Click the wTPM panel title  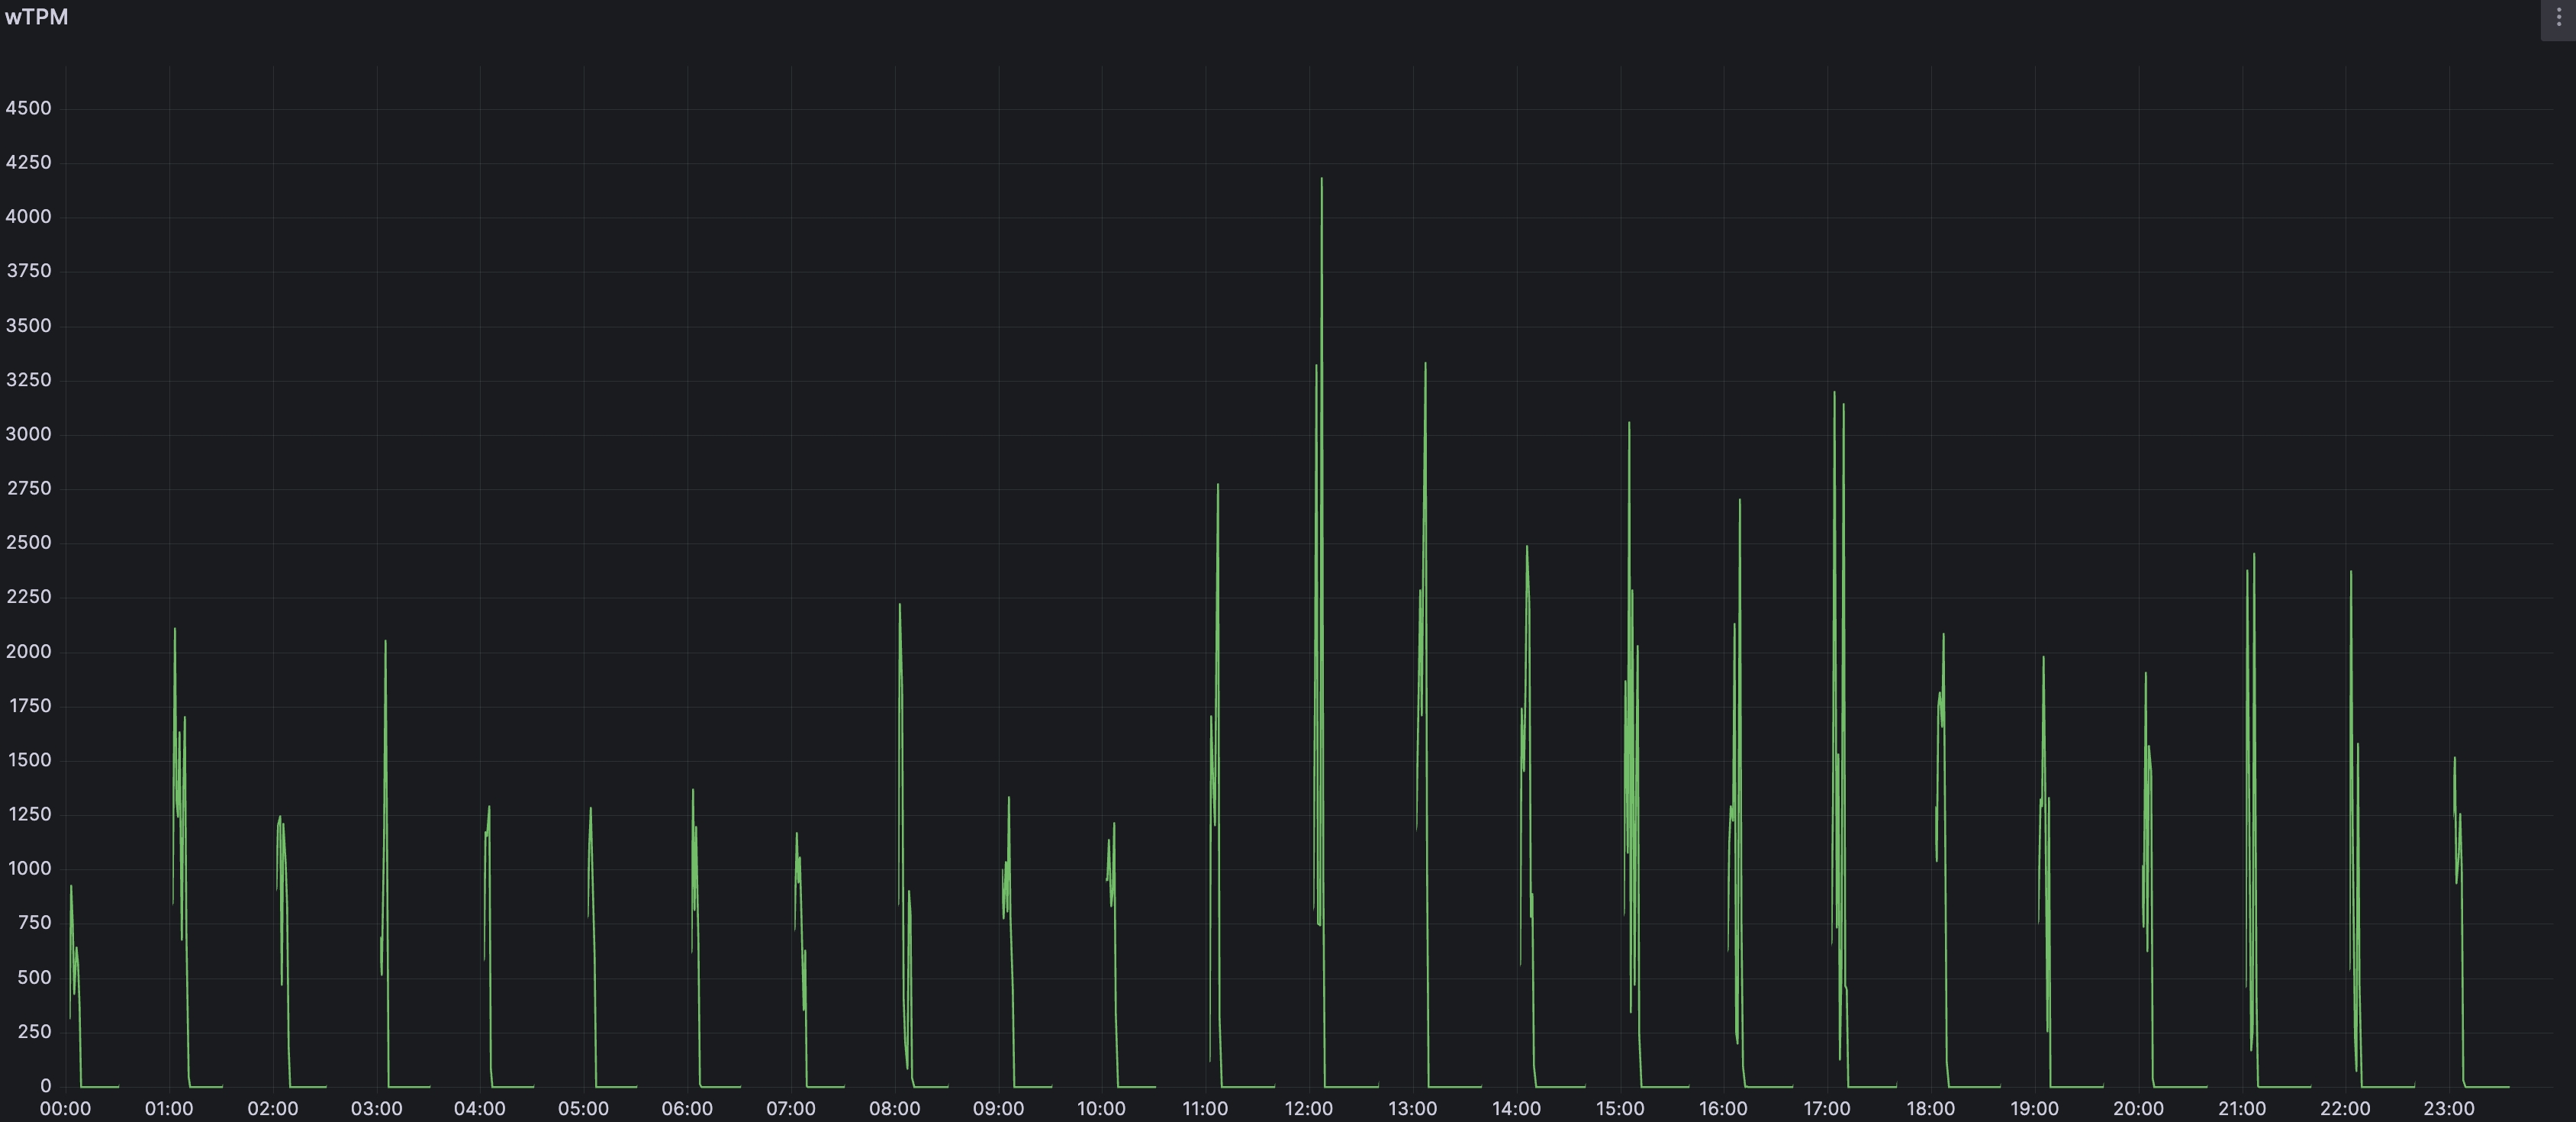tap(37, 17)
